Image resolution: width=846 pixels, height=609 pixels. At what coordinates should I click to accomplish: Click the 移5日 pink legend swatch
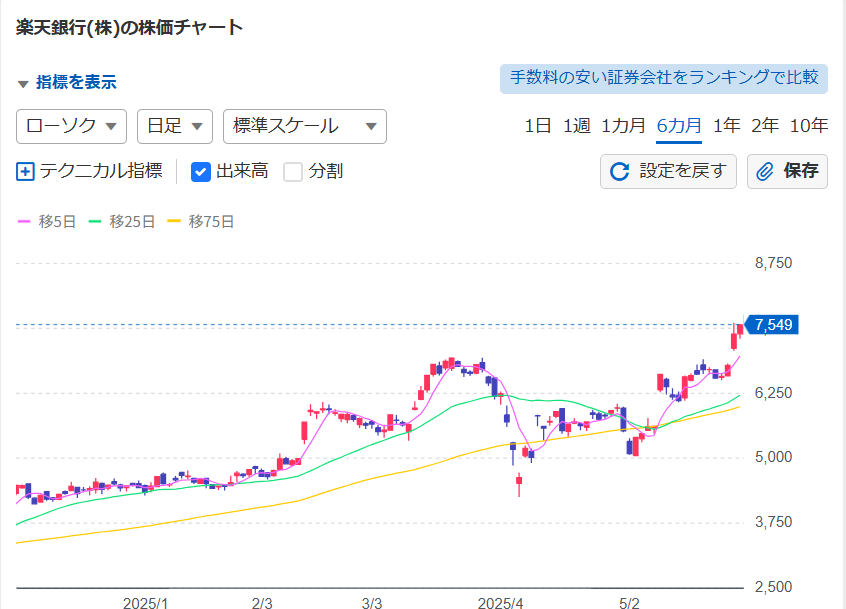point(24,221)
